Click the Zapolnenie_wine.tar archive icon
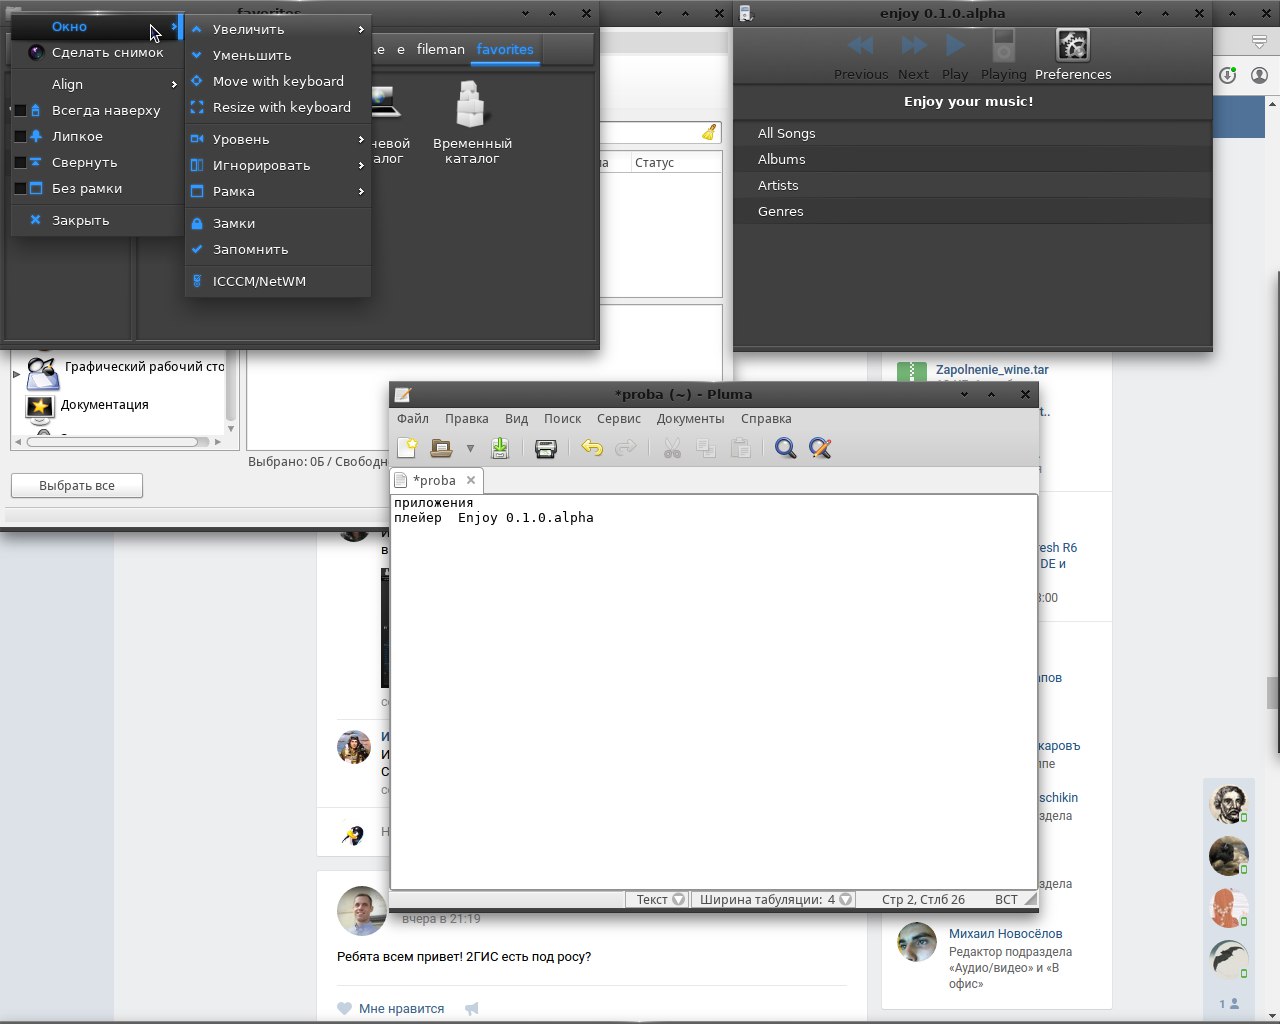The height and width of the screenshot is (1024, 1280). pyautogui.click(x=912, y=372)
